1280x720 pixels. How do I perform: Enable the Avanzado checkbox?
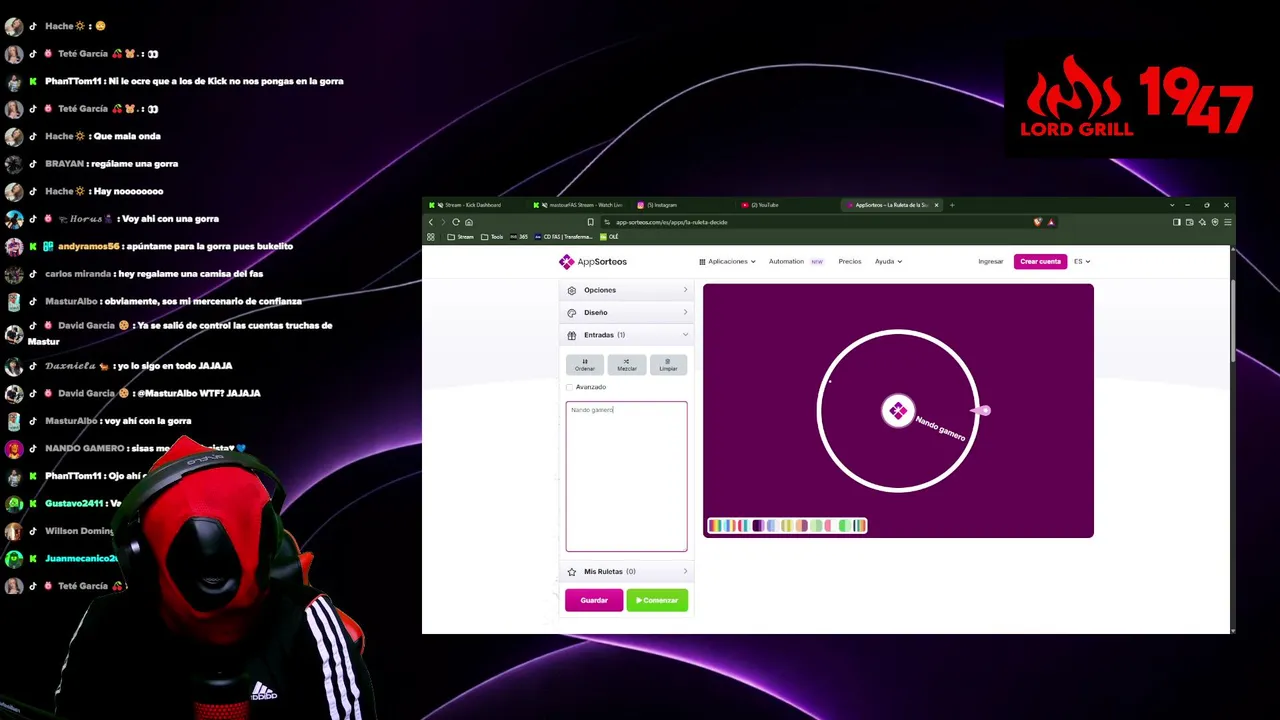570,387
